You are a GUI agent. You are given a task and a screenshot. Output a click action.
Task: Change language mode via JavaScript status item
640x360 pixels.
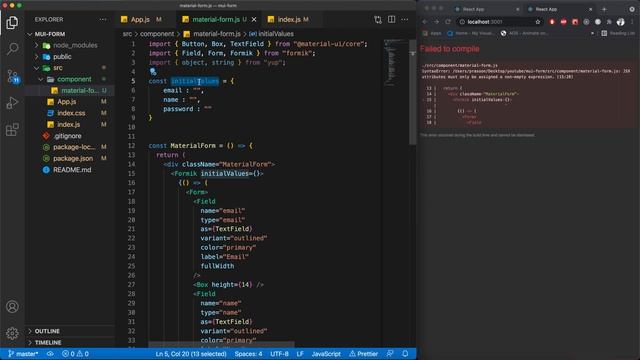[326, 354]
